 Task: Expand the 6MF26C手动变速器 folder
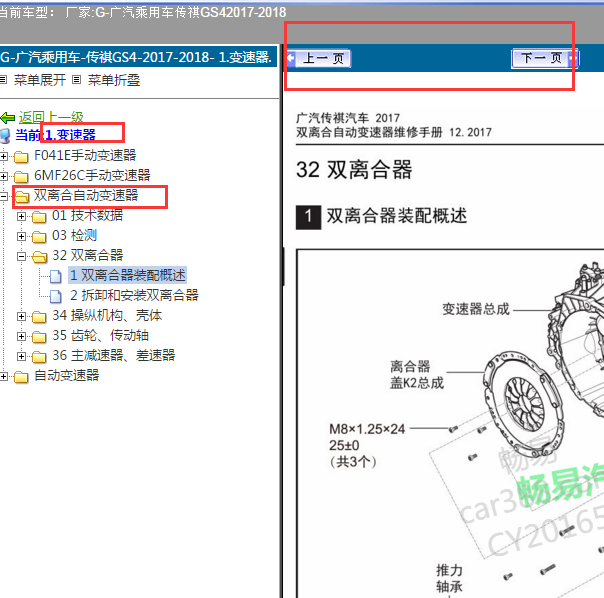pos(4,176)
